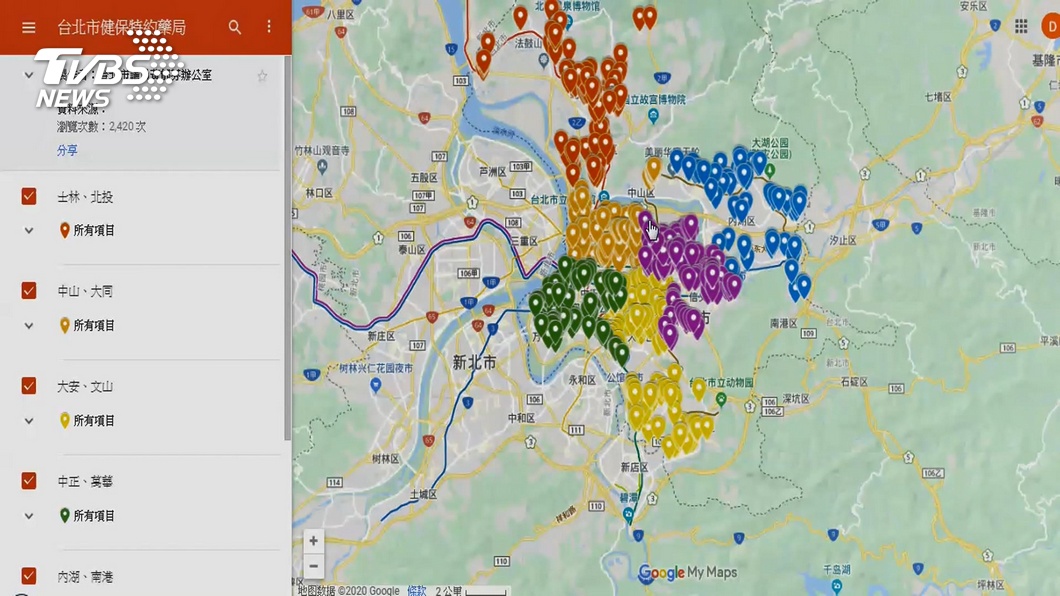Uncheck the 中山、大同 layer checkbox
This screenshot has width=1060, height=596.
(28, 291)
